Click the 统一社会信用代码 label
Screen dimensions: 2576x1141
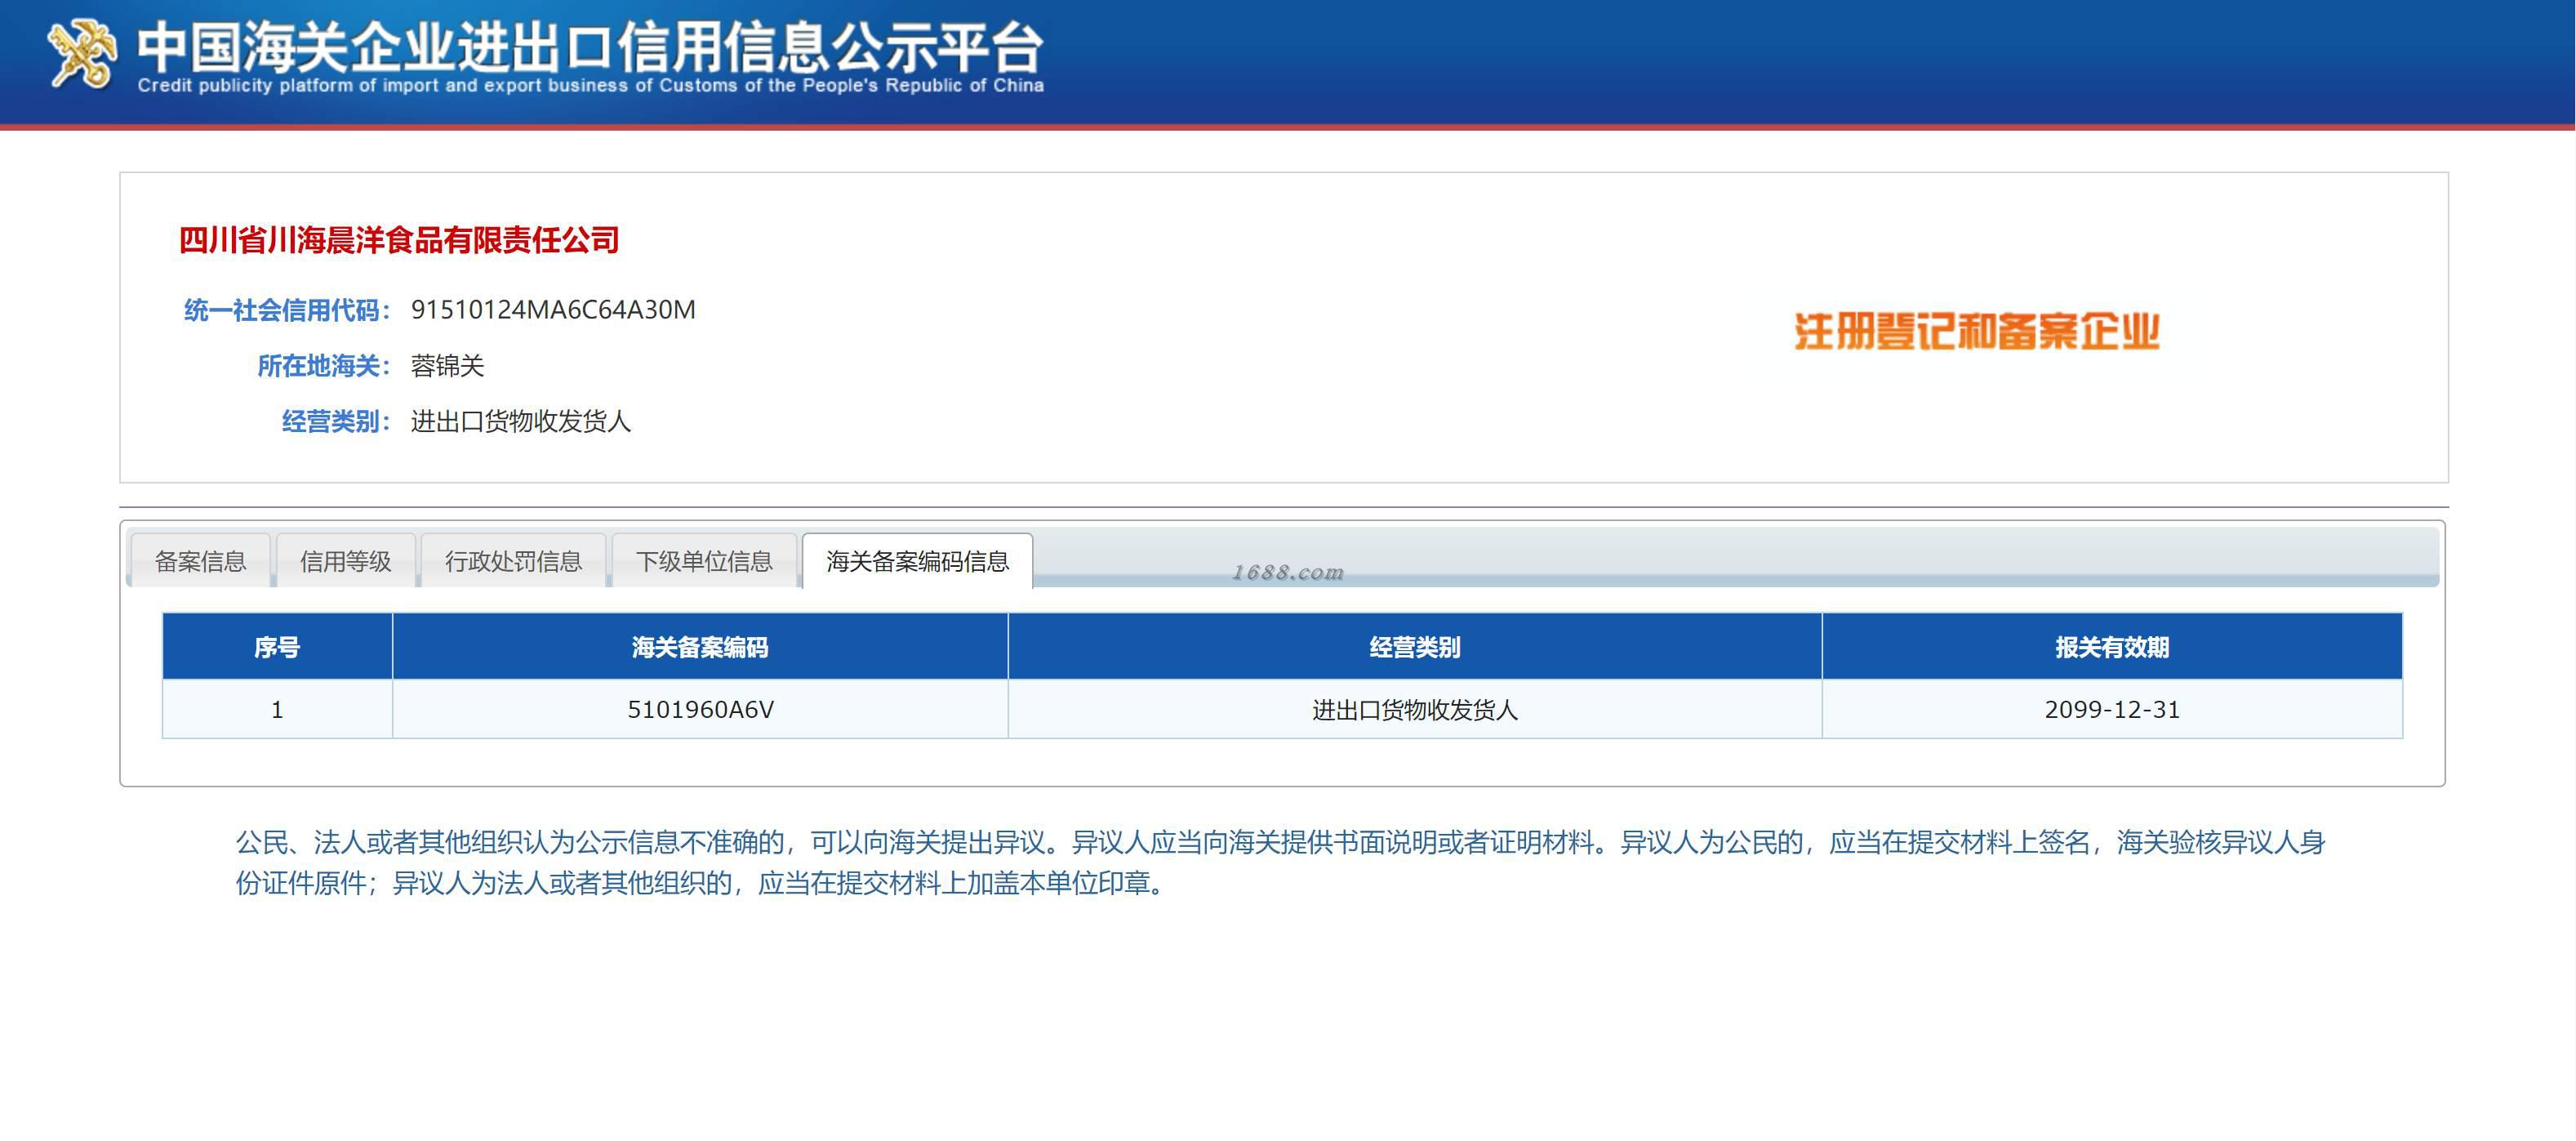coord(286,310)
